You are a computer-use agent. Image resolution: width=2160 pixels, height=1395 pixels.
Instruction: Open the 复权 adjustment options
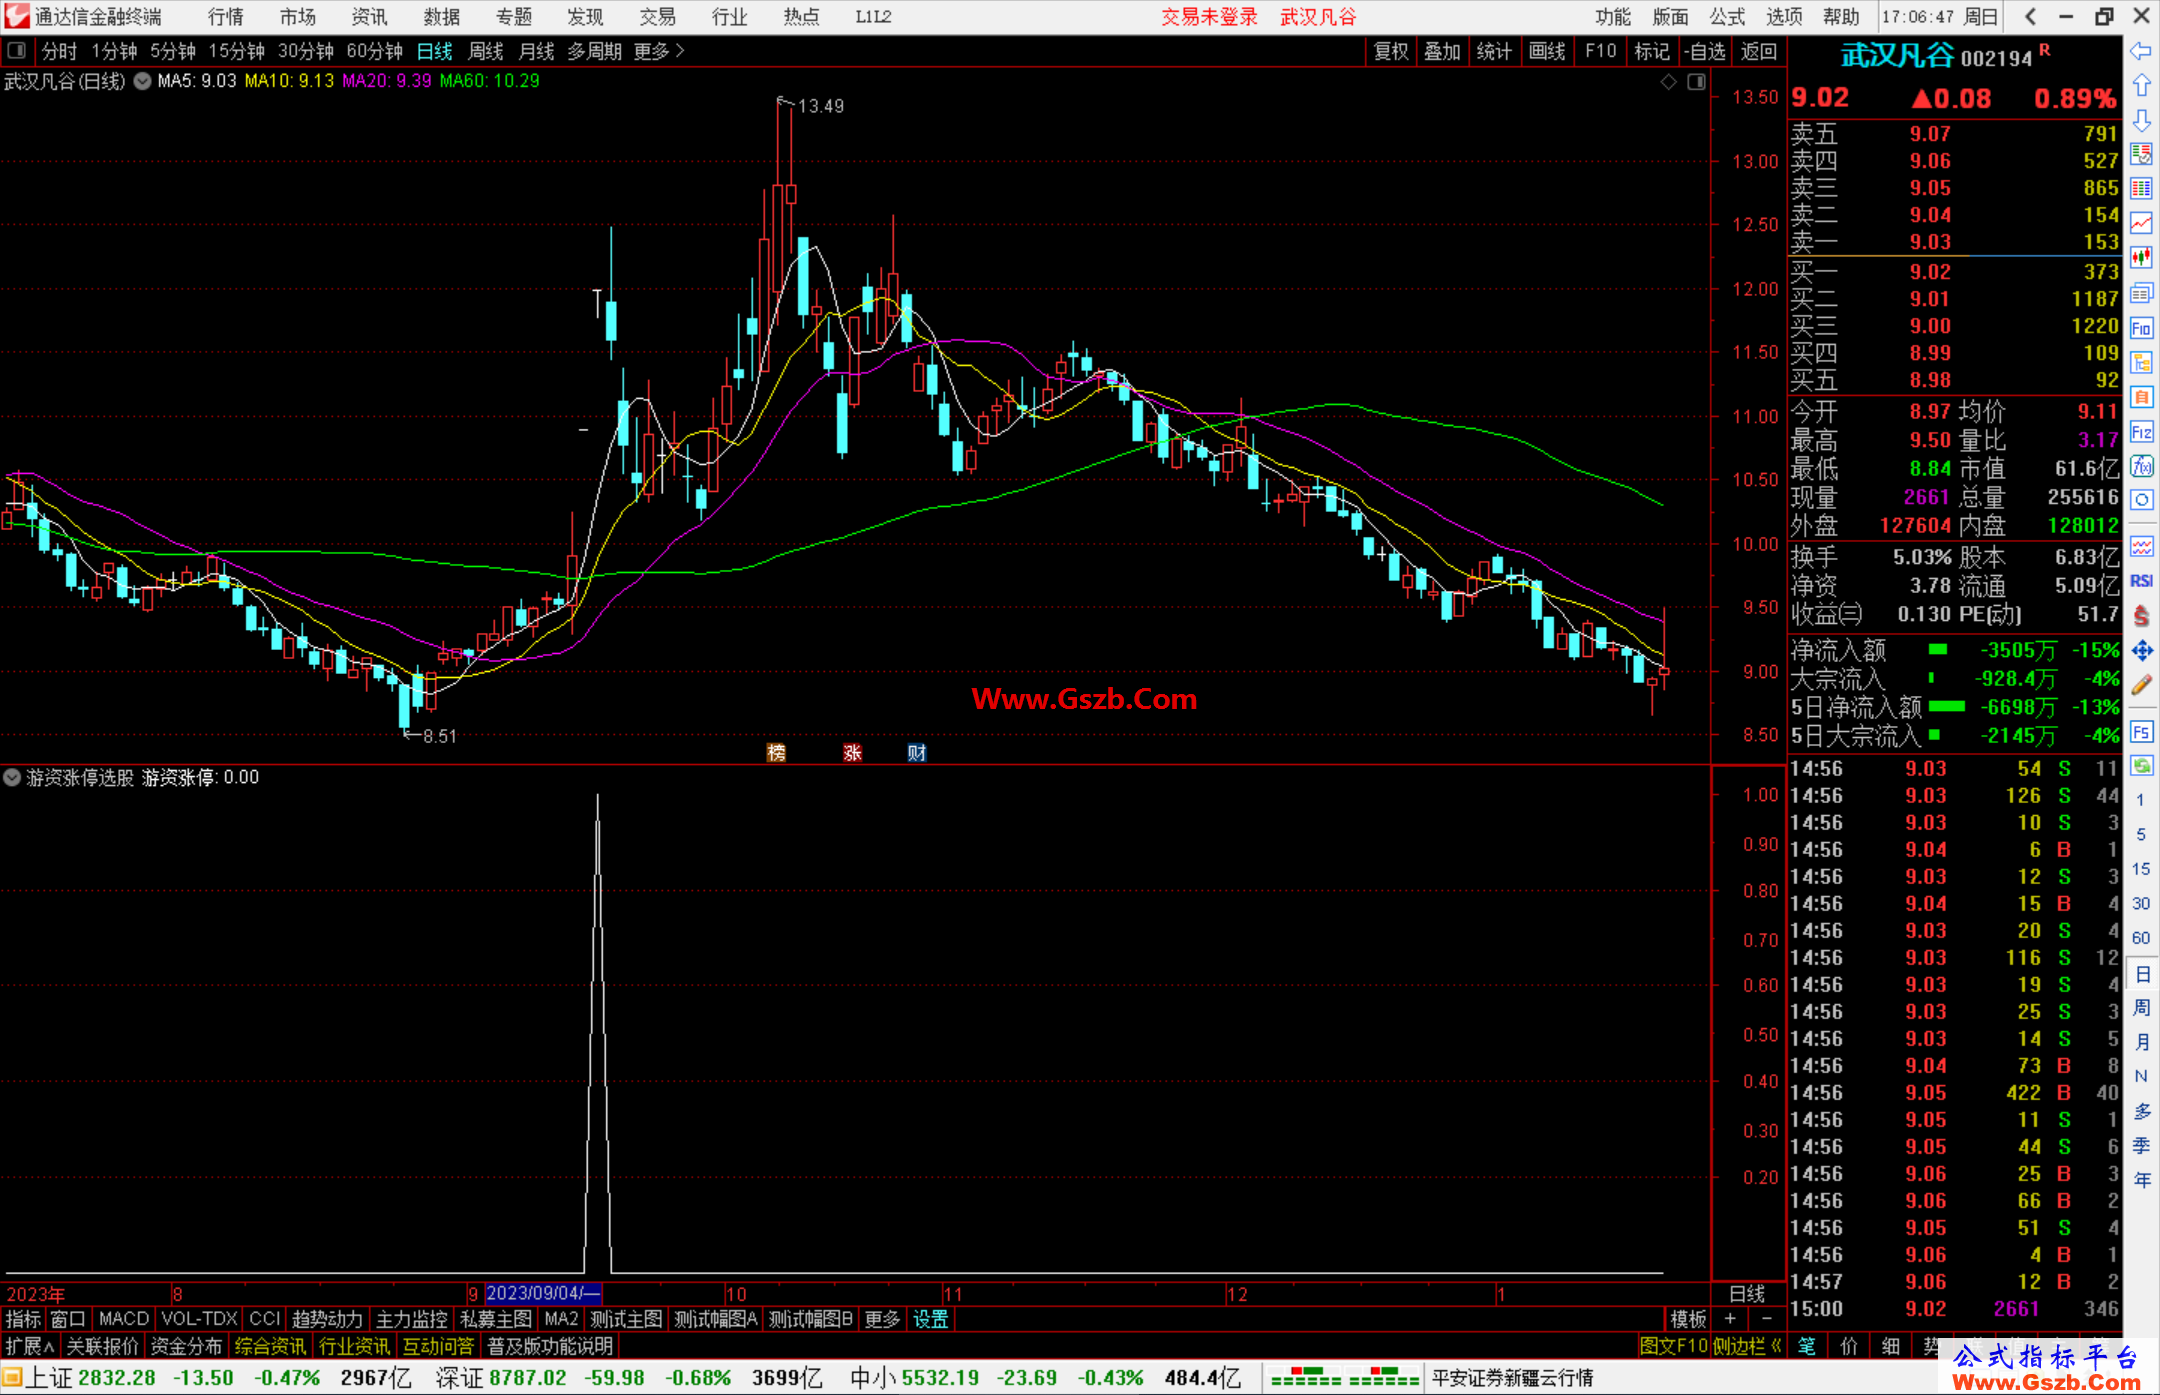(1391, 51)
